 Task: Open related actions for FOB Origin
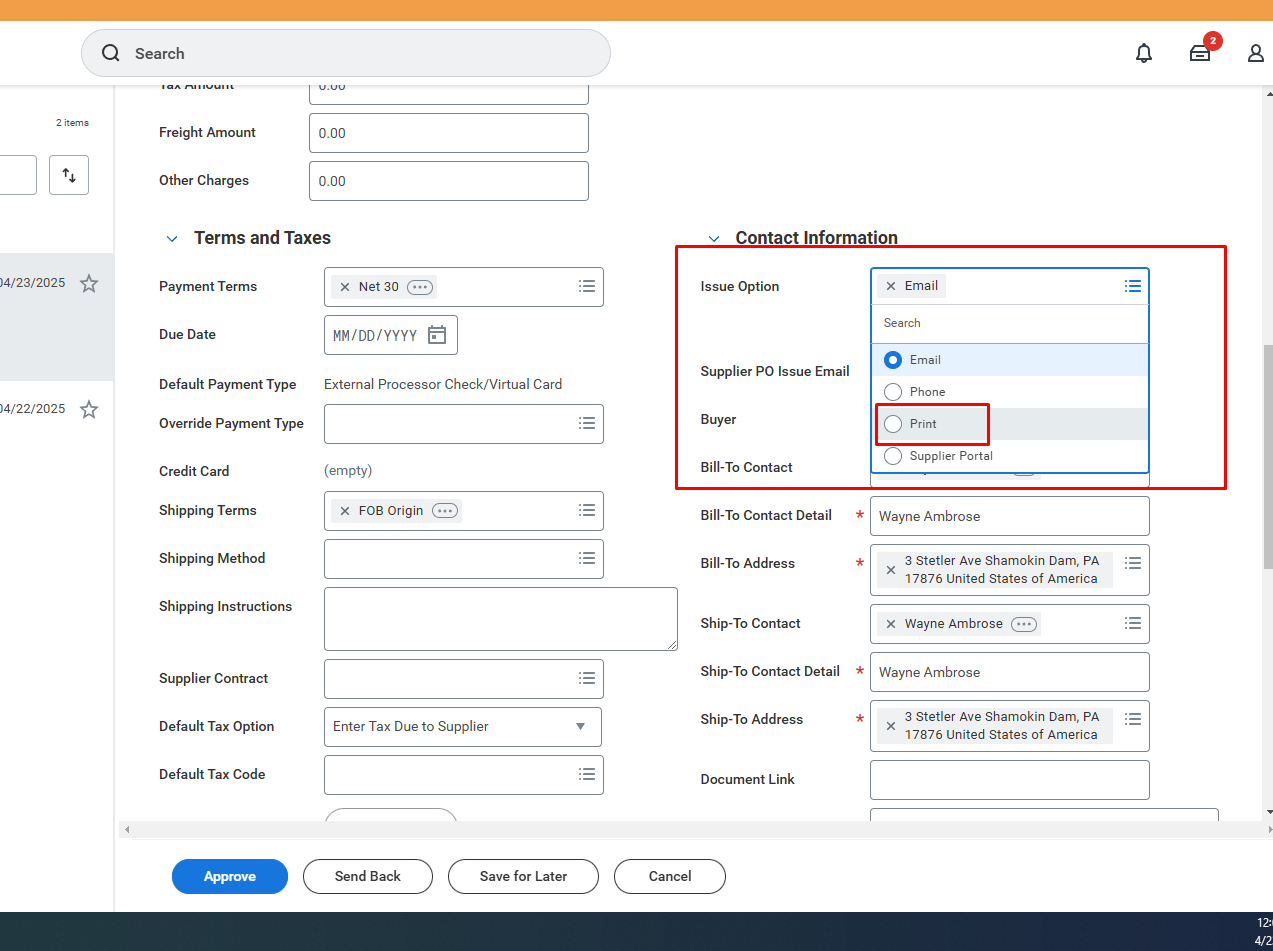[445, 511]
